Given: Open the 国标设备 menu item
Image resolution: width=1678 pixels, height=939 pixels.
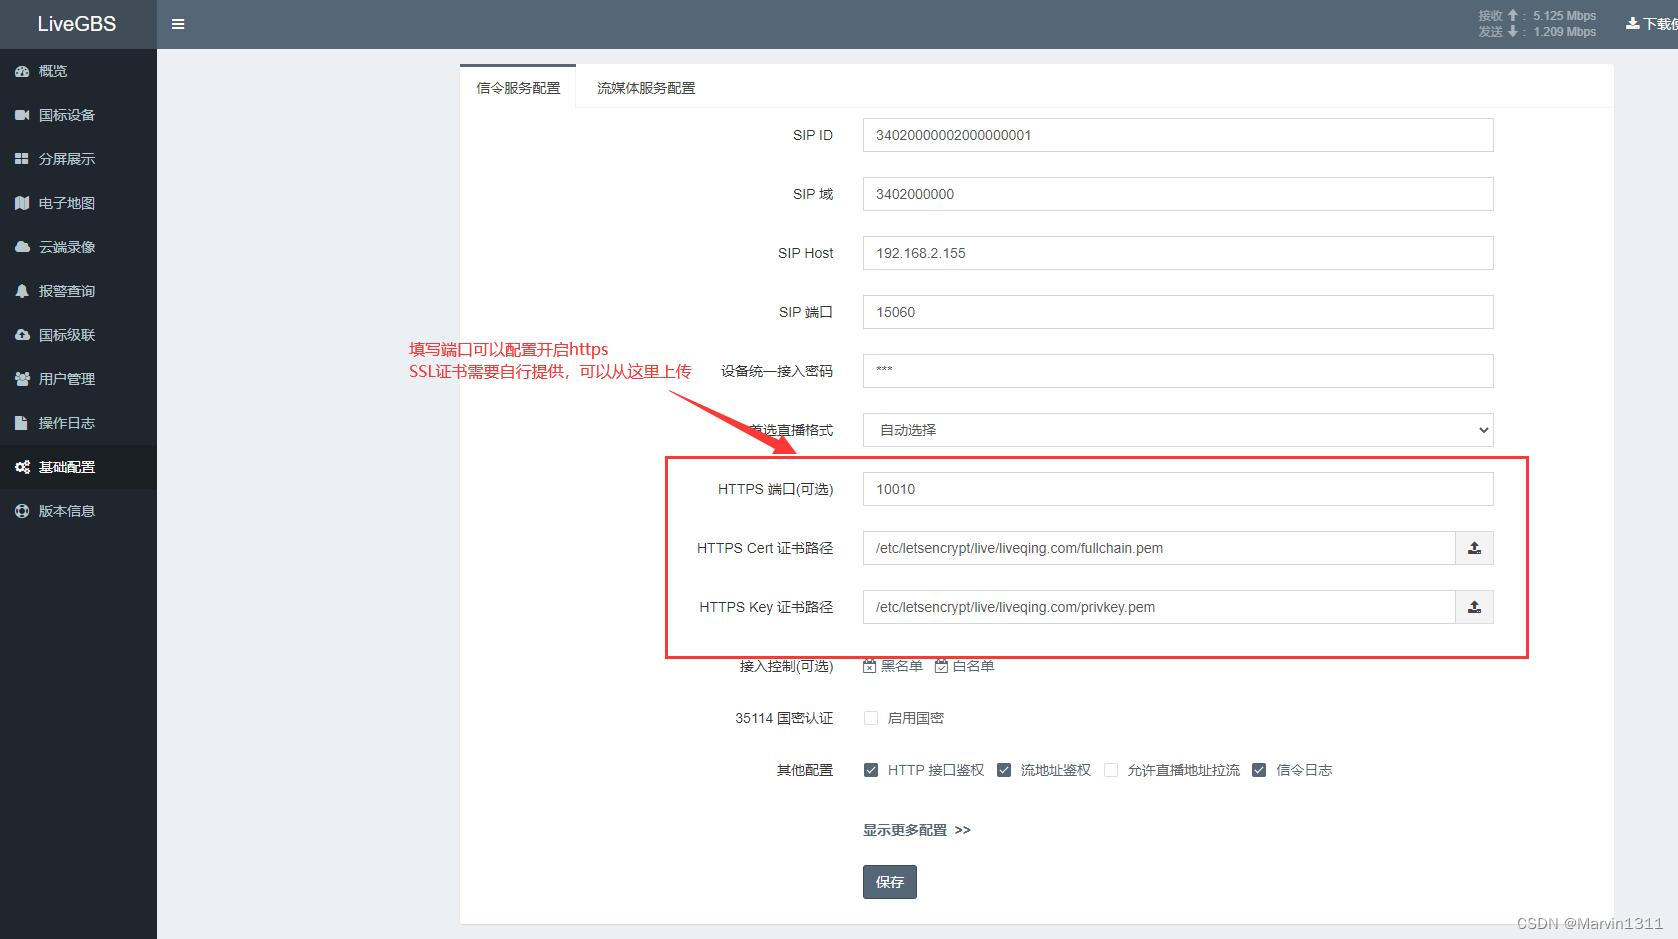Looking at the screenshot, I should 78,115.
